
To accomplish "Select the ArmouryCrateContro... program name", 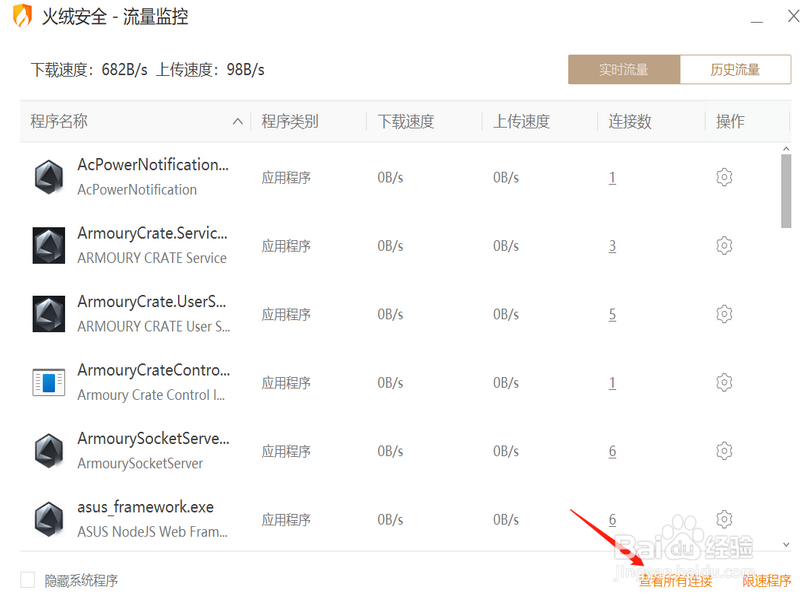I will pyautogui.click(x=154, y=370).
